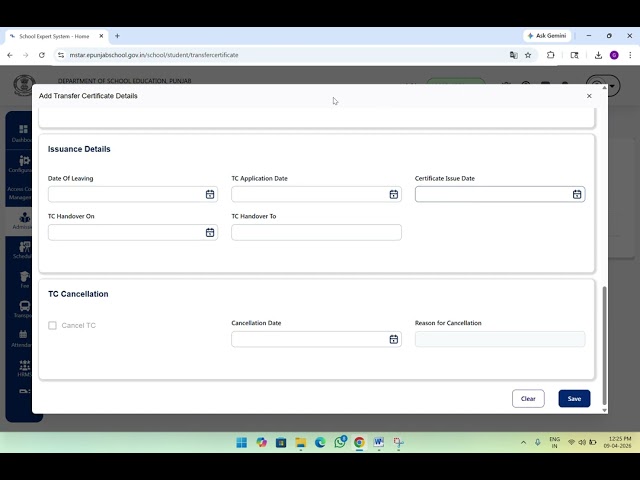Tick the Cancel TC checkbox

tap(52, 325)
